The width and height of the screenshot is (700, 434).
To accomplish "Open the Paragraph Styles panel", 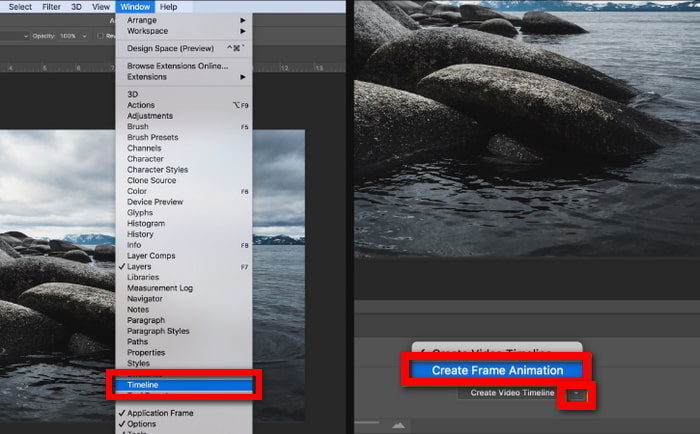I will point(184,331).
